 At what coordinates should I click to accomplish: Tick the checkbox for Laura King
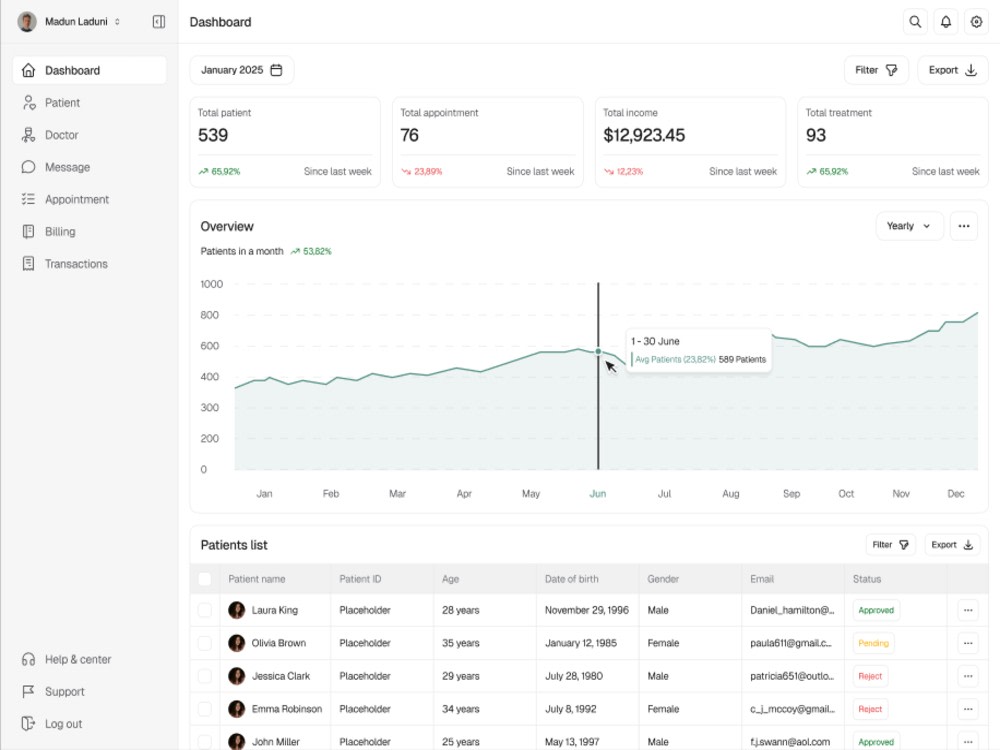205,610
